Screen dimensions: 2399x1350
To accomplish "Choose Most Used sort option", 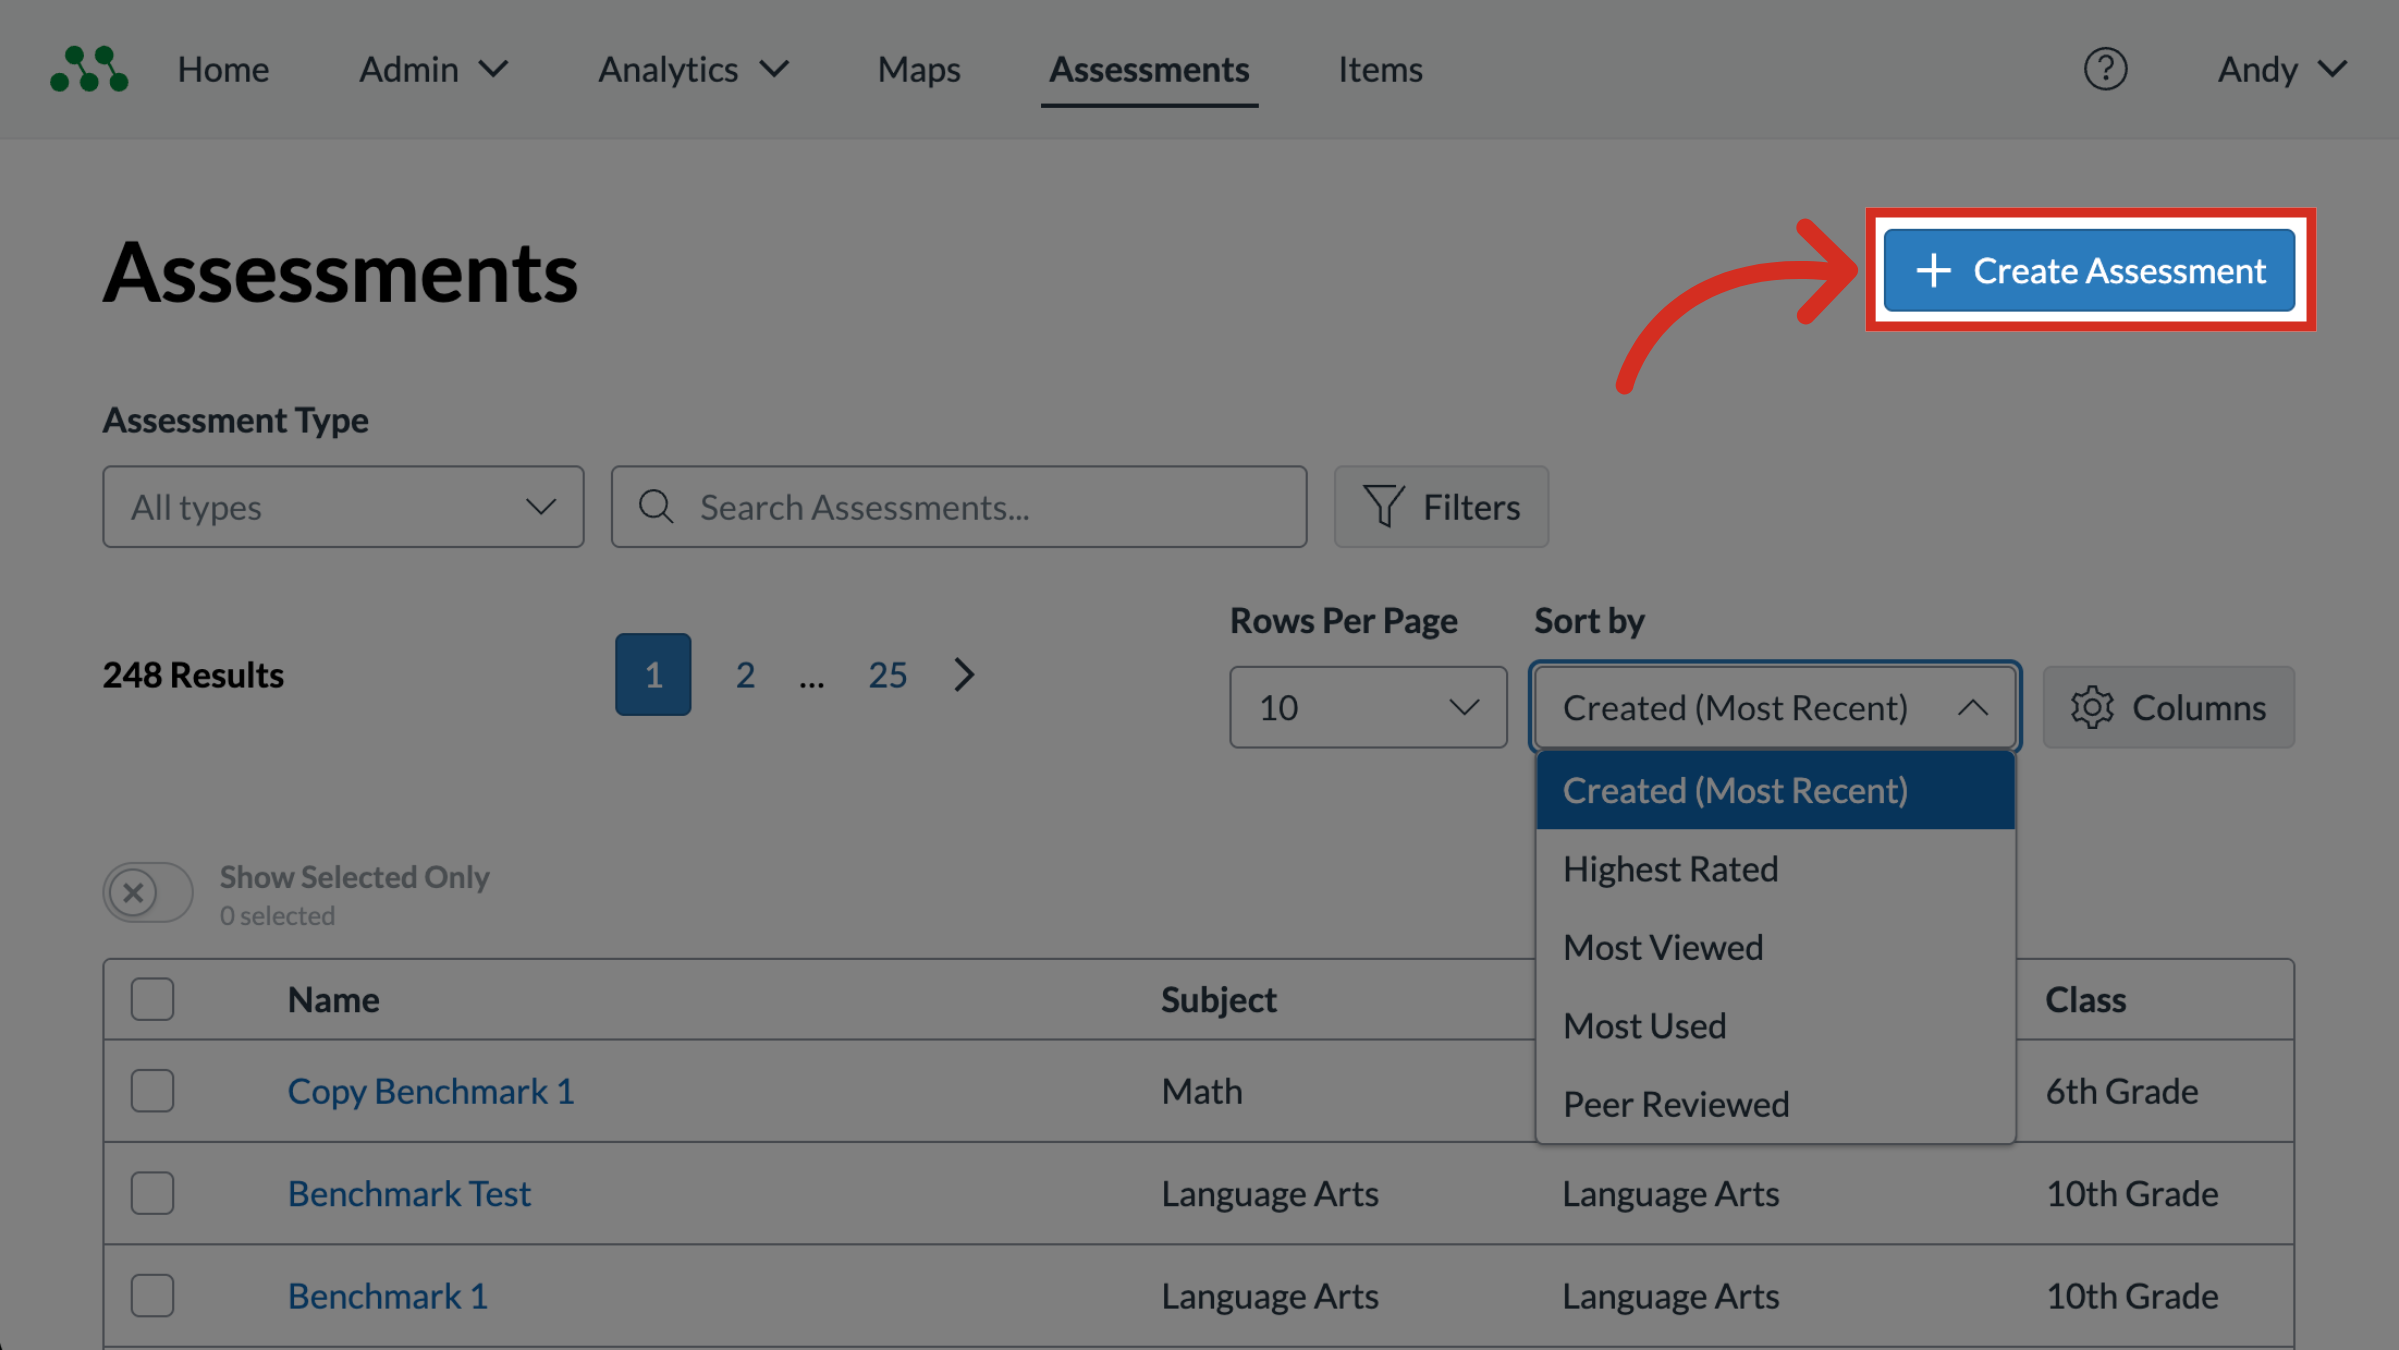I will [x=1775, y=1026].
